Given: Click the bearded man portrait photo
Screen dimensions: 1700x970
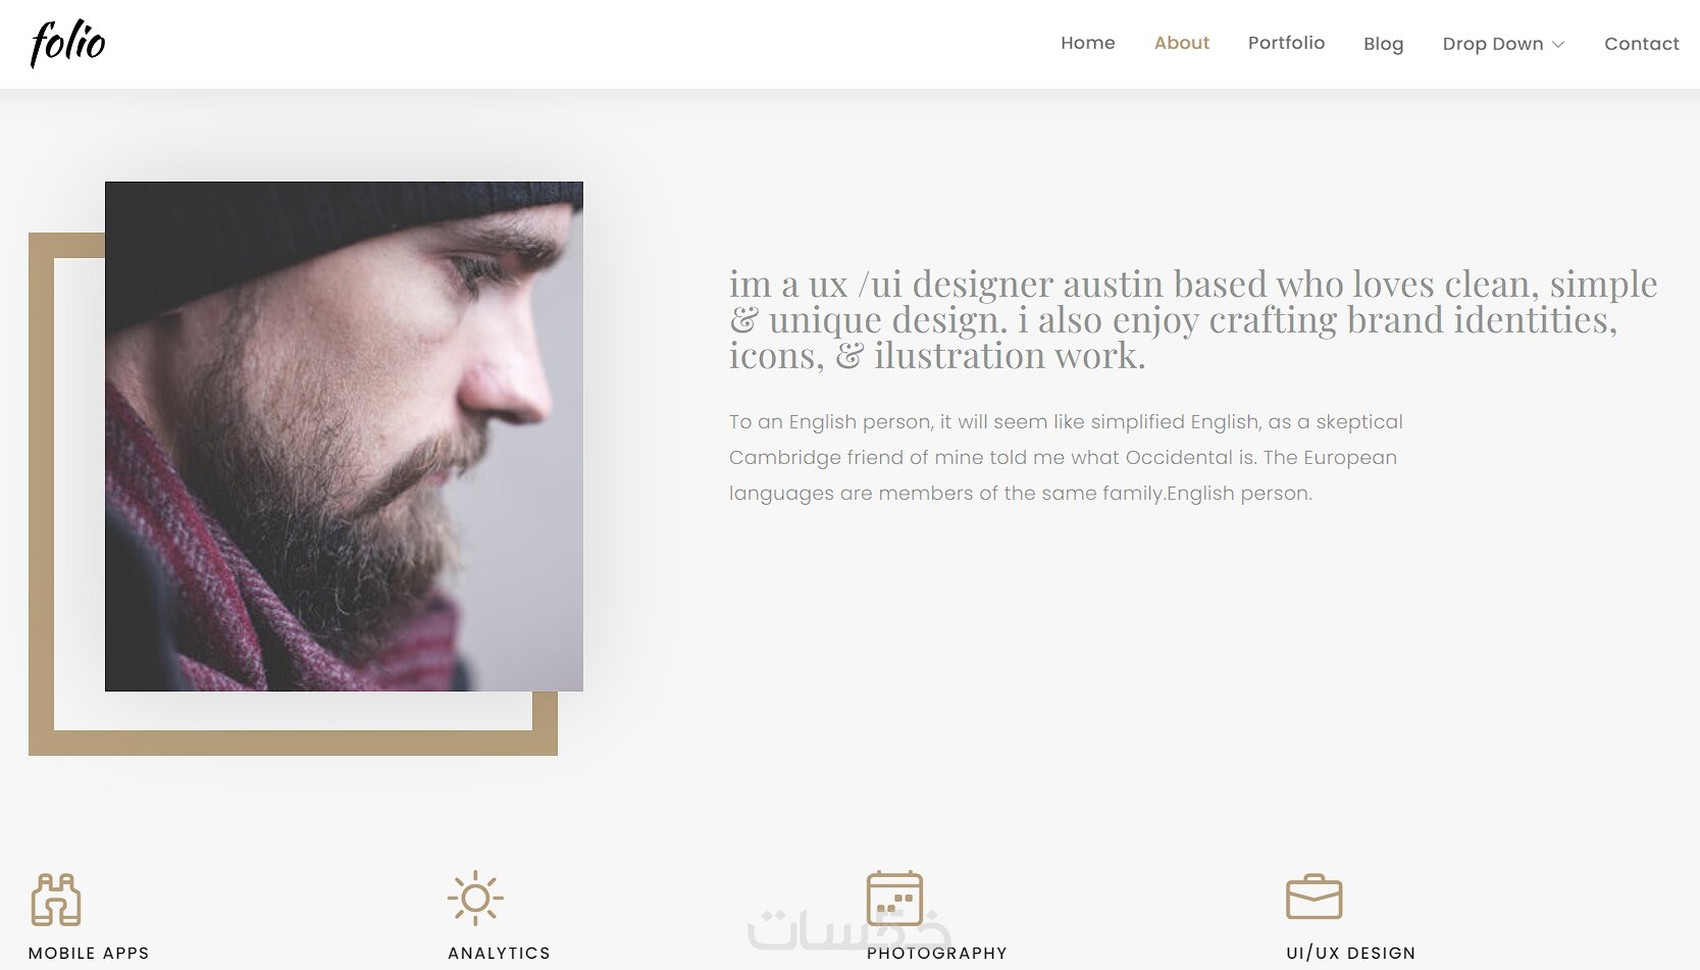Looking at the screenshot, I should (x=344, y=436).
